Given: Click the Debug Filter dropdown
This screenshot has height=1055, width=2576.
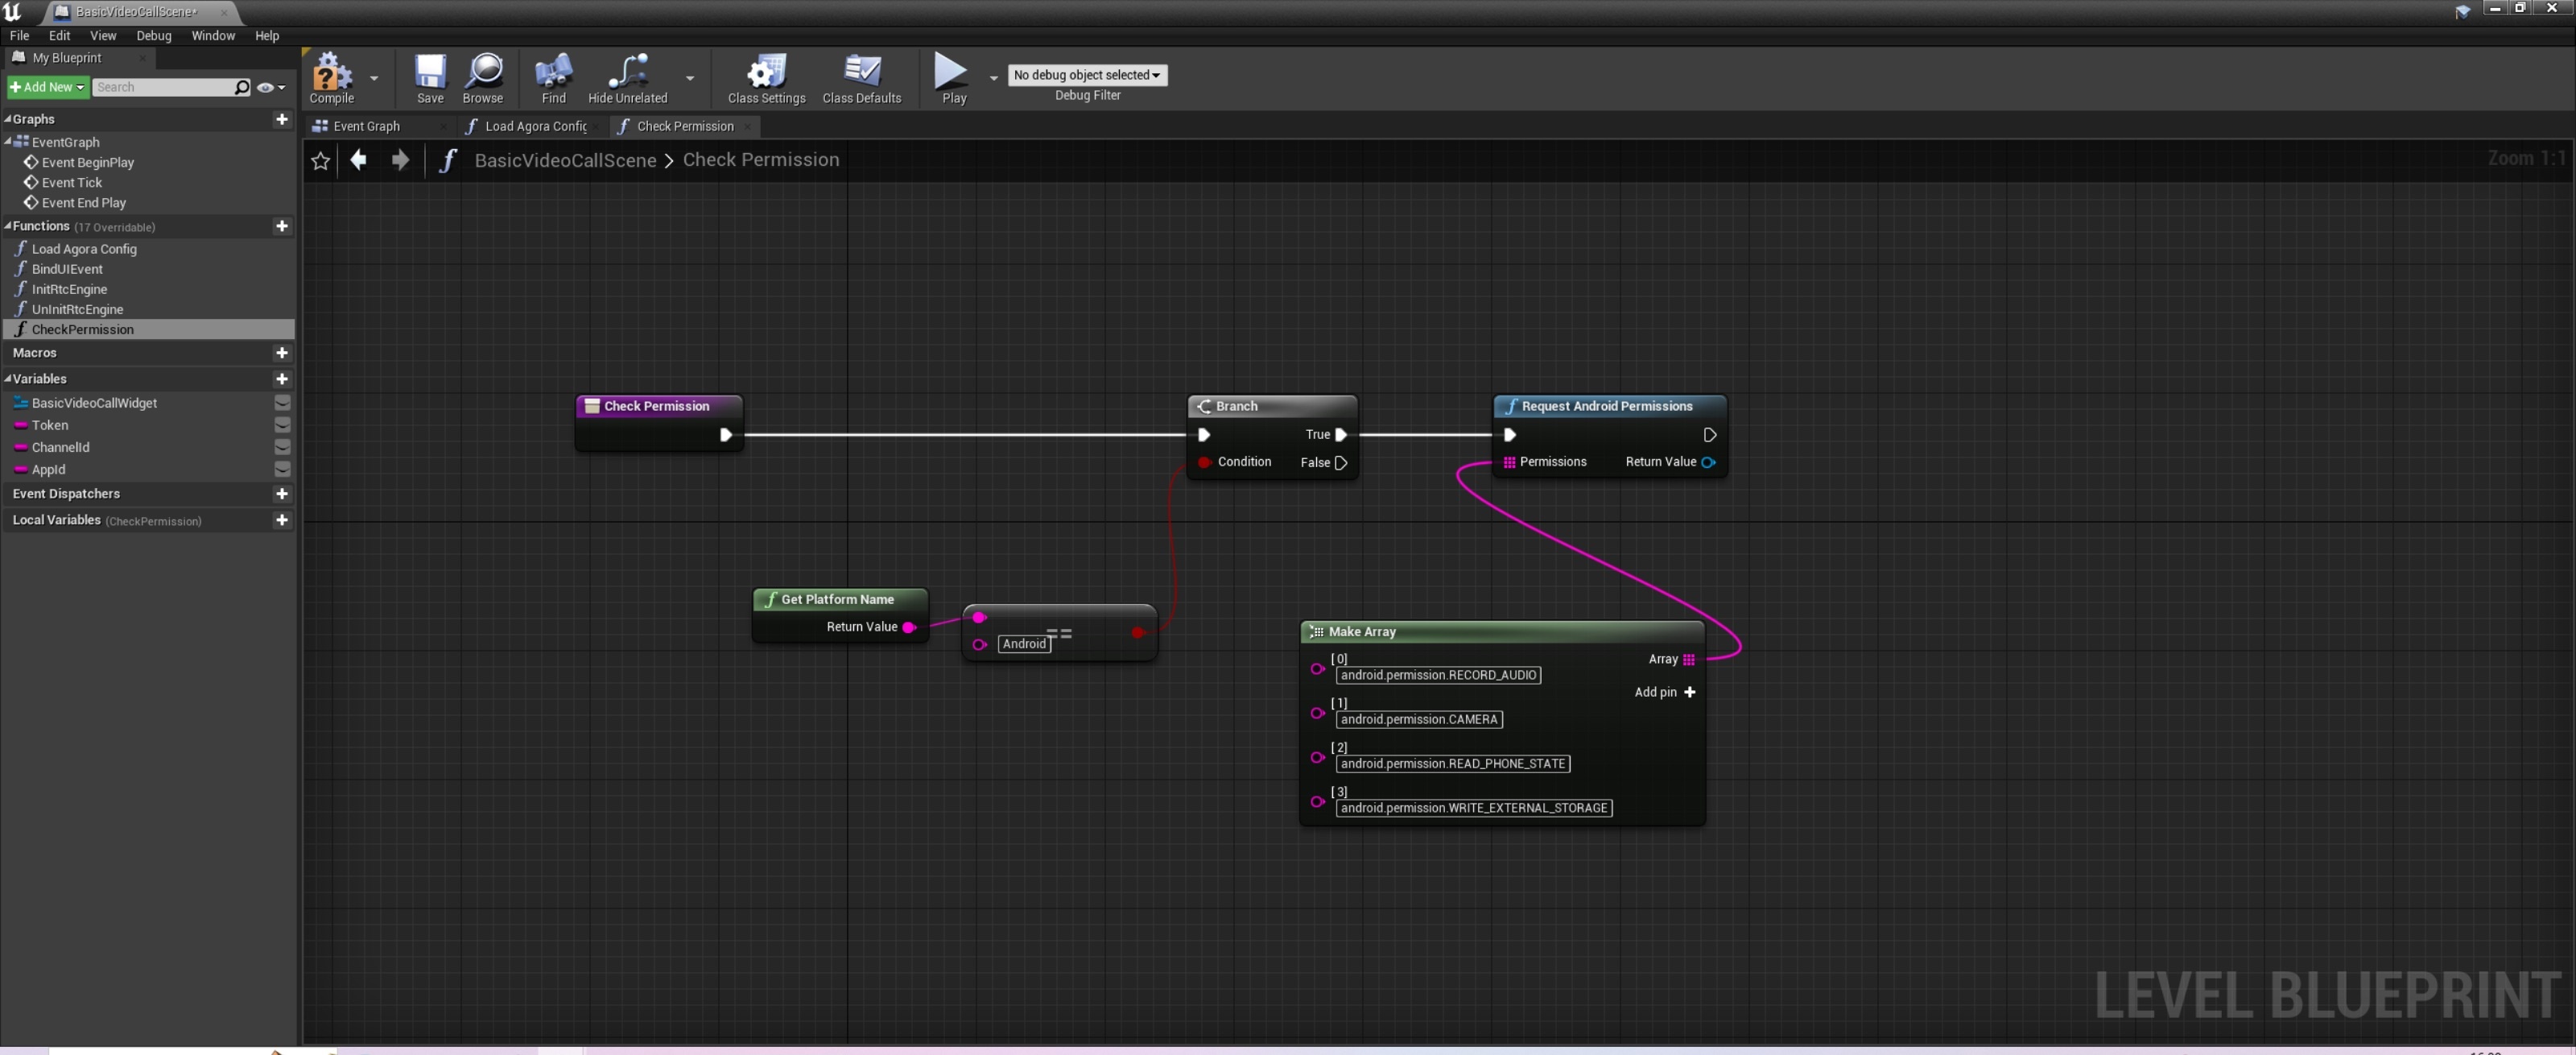Looking at the screenshot, I should click(1088, 72).
